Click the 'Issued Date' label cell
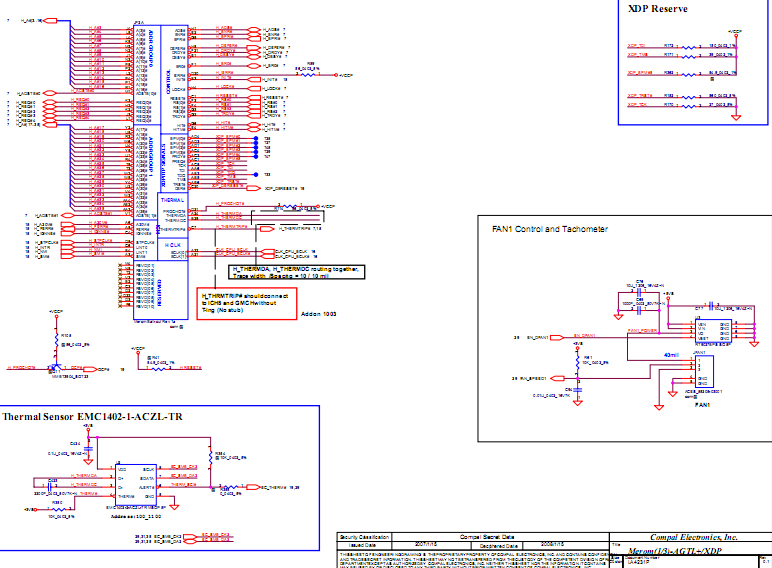Image resolution: width=772 pixels, height=568 pixels. (363, 545)
